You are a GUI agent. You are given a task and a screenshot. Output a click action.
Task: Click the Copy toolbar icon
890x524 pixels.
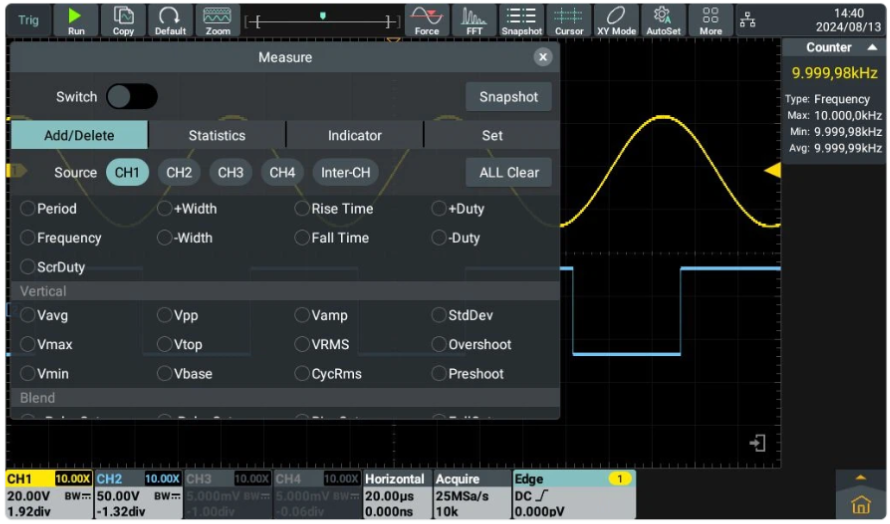[123, 19]
